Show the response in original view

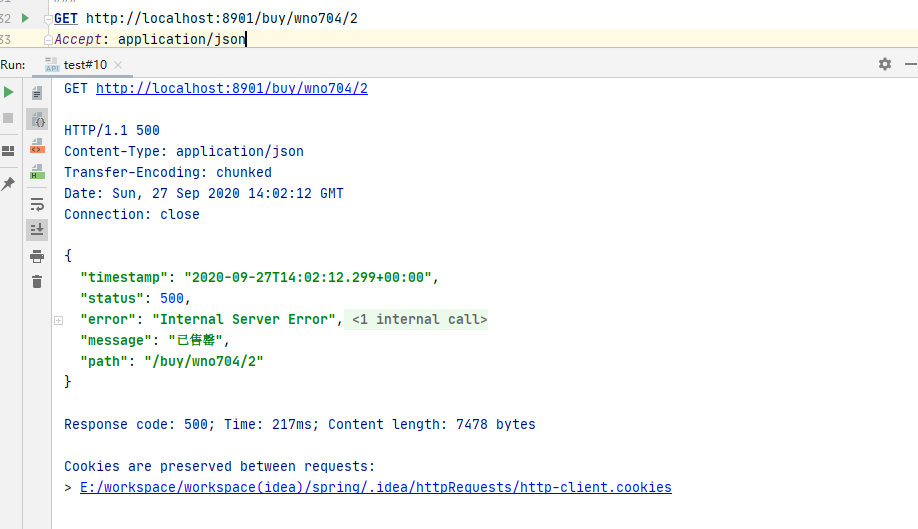(37, 93)
